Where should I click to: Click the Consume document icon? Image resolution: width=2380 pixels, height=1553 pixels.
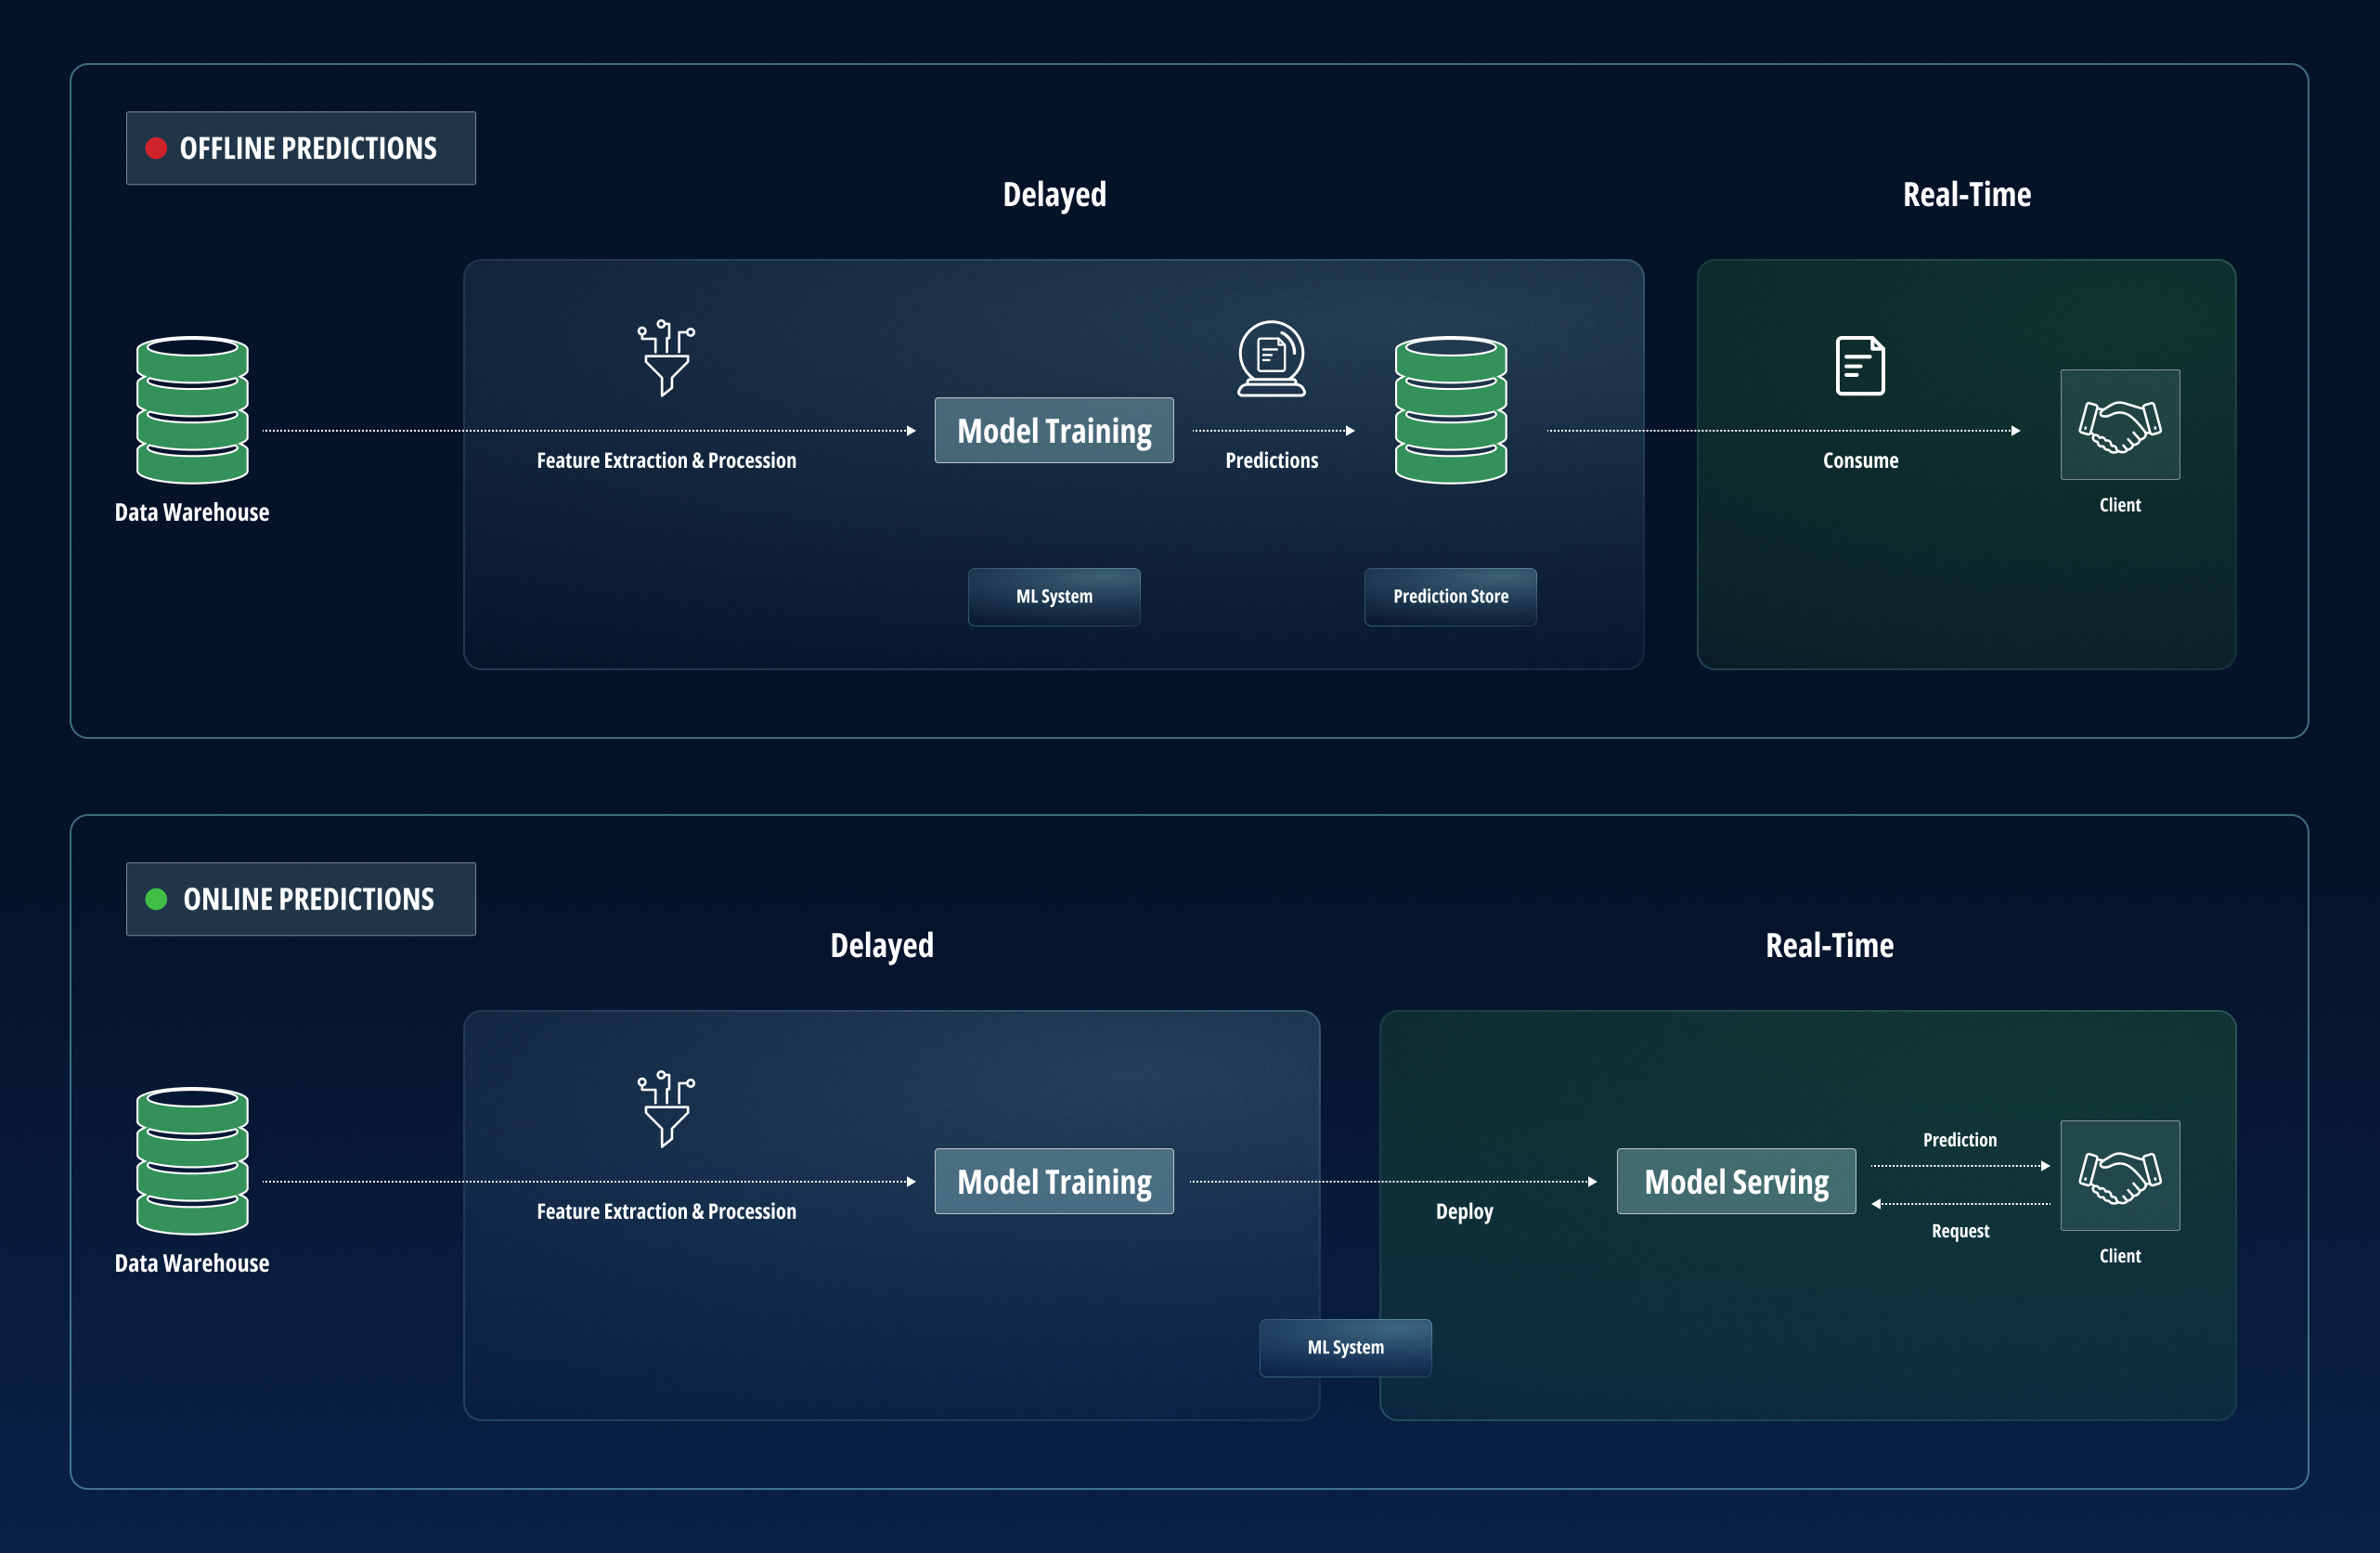click(1860, 366)
